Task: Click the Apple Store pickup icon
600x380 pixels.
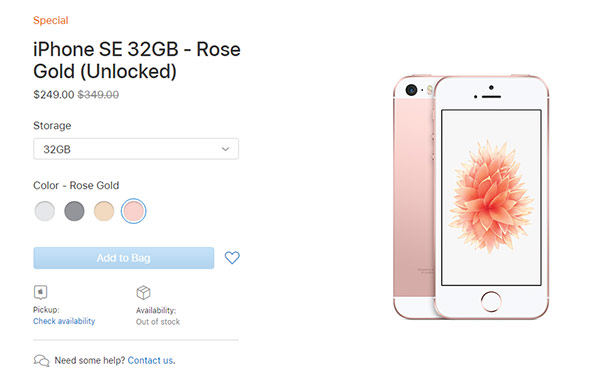Action: 41,292
